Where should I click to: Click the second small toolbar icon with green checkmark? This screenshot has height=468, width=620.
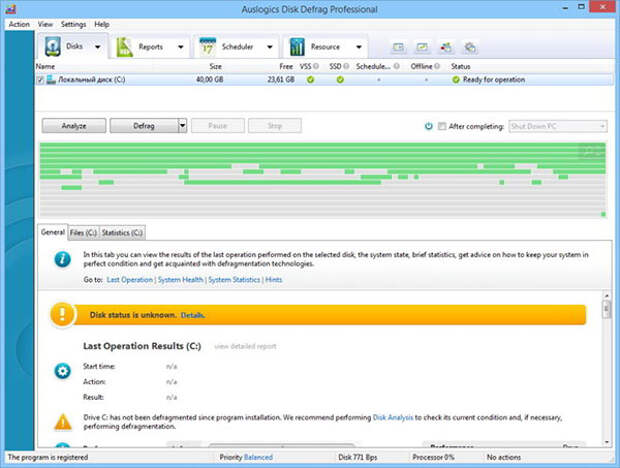click(422, 47)
